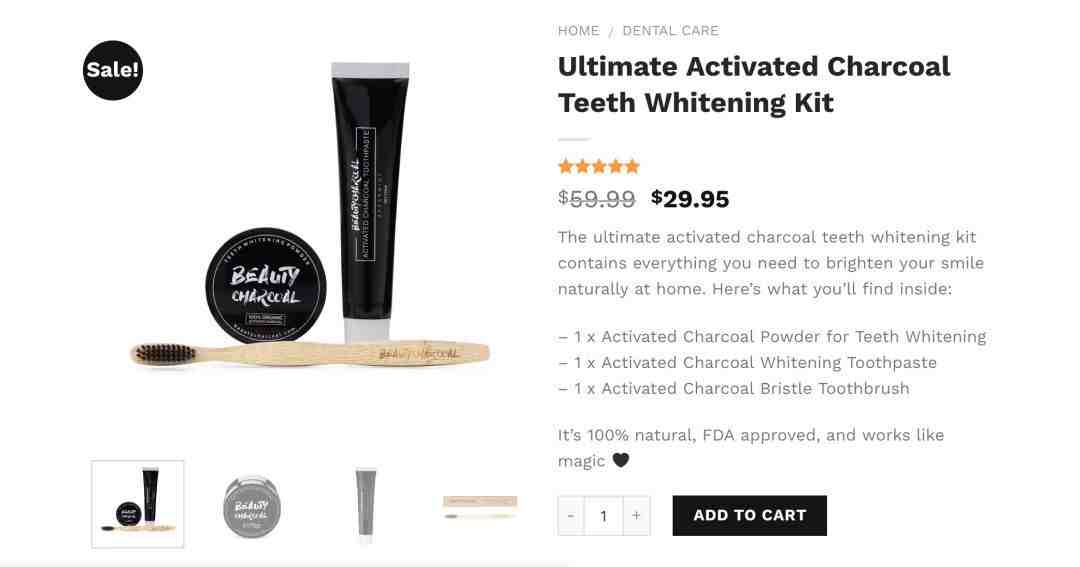Click the black Sale! badge
Viewport: 1080px width, 567px height.
(x=113, y=70)
